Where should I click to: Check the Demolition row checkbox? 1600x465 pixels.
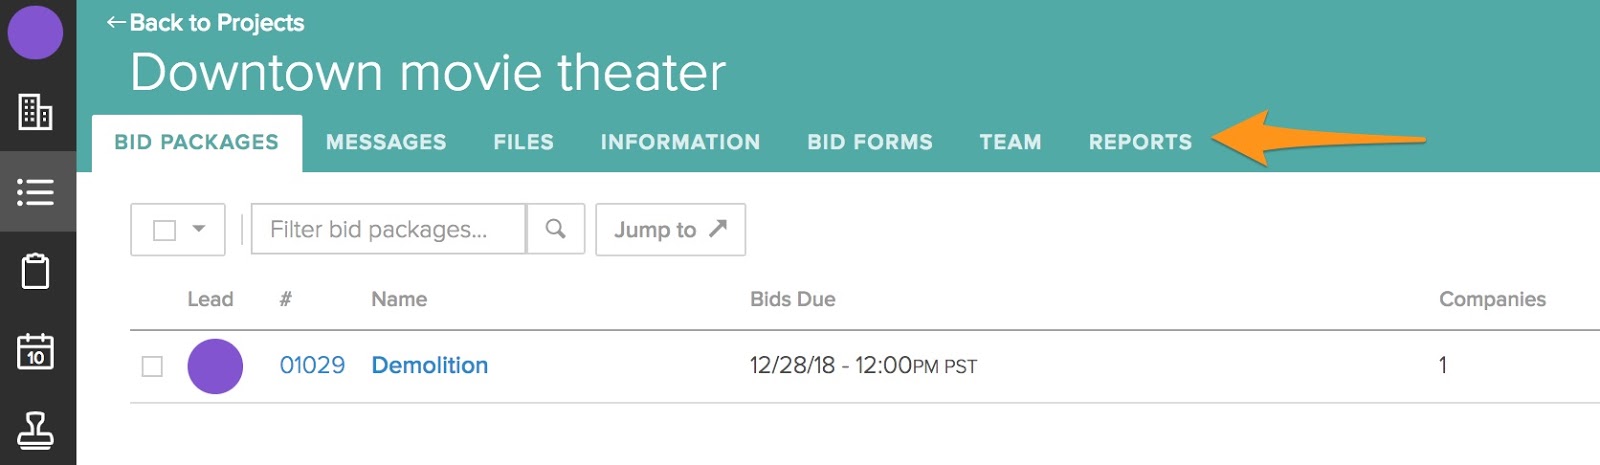(152, 367)
